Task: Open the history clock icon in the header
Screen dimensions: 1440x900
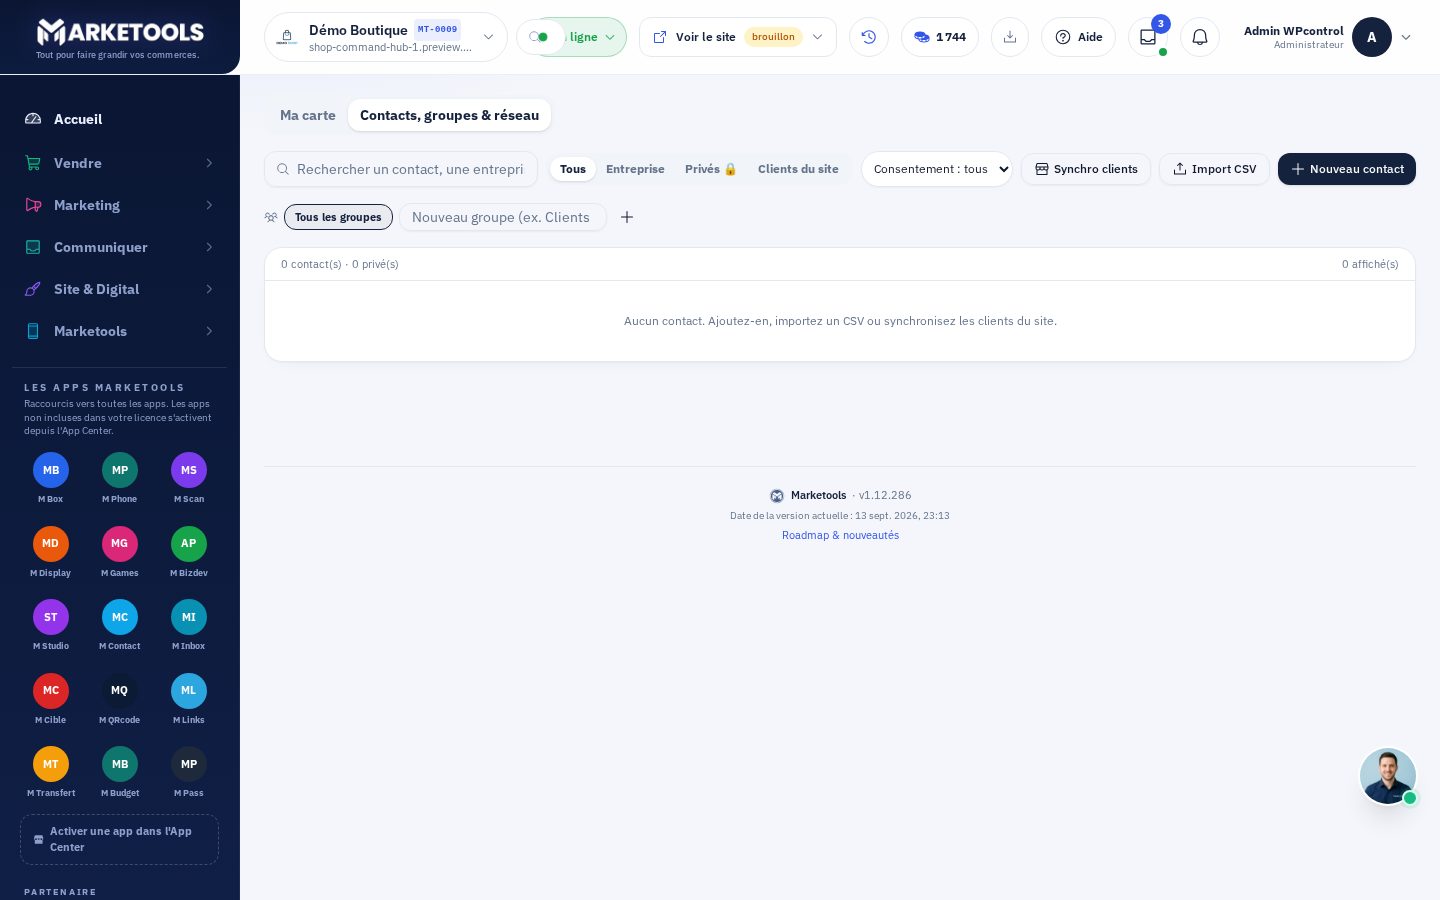Action: coord(868,37)
